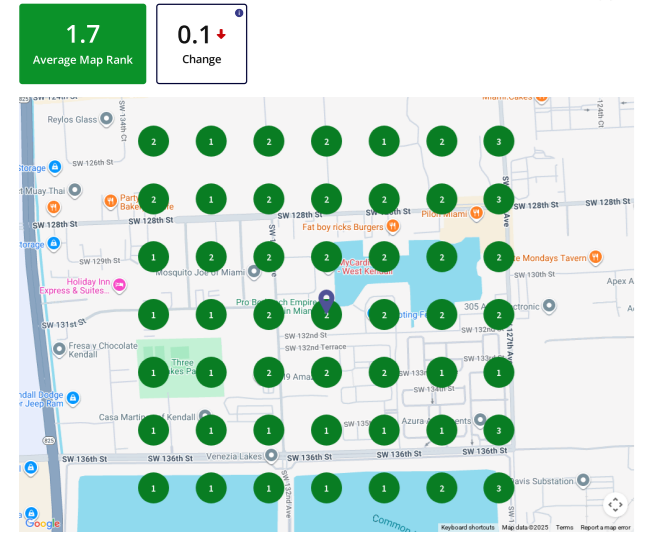Open Keyboard shortcuts on the map
666x541 pixels.
pos(467,527)
